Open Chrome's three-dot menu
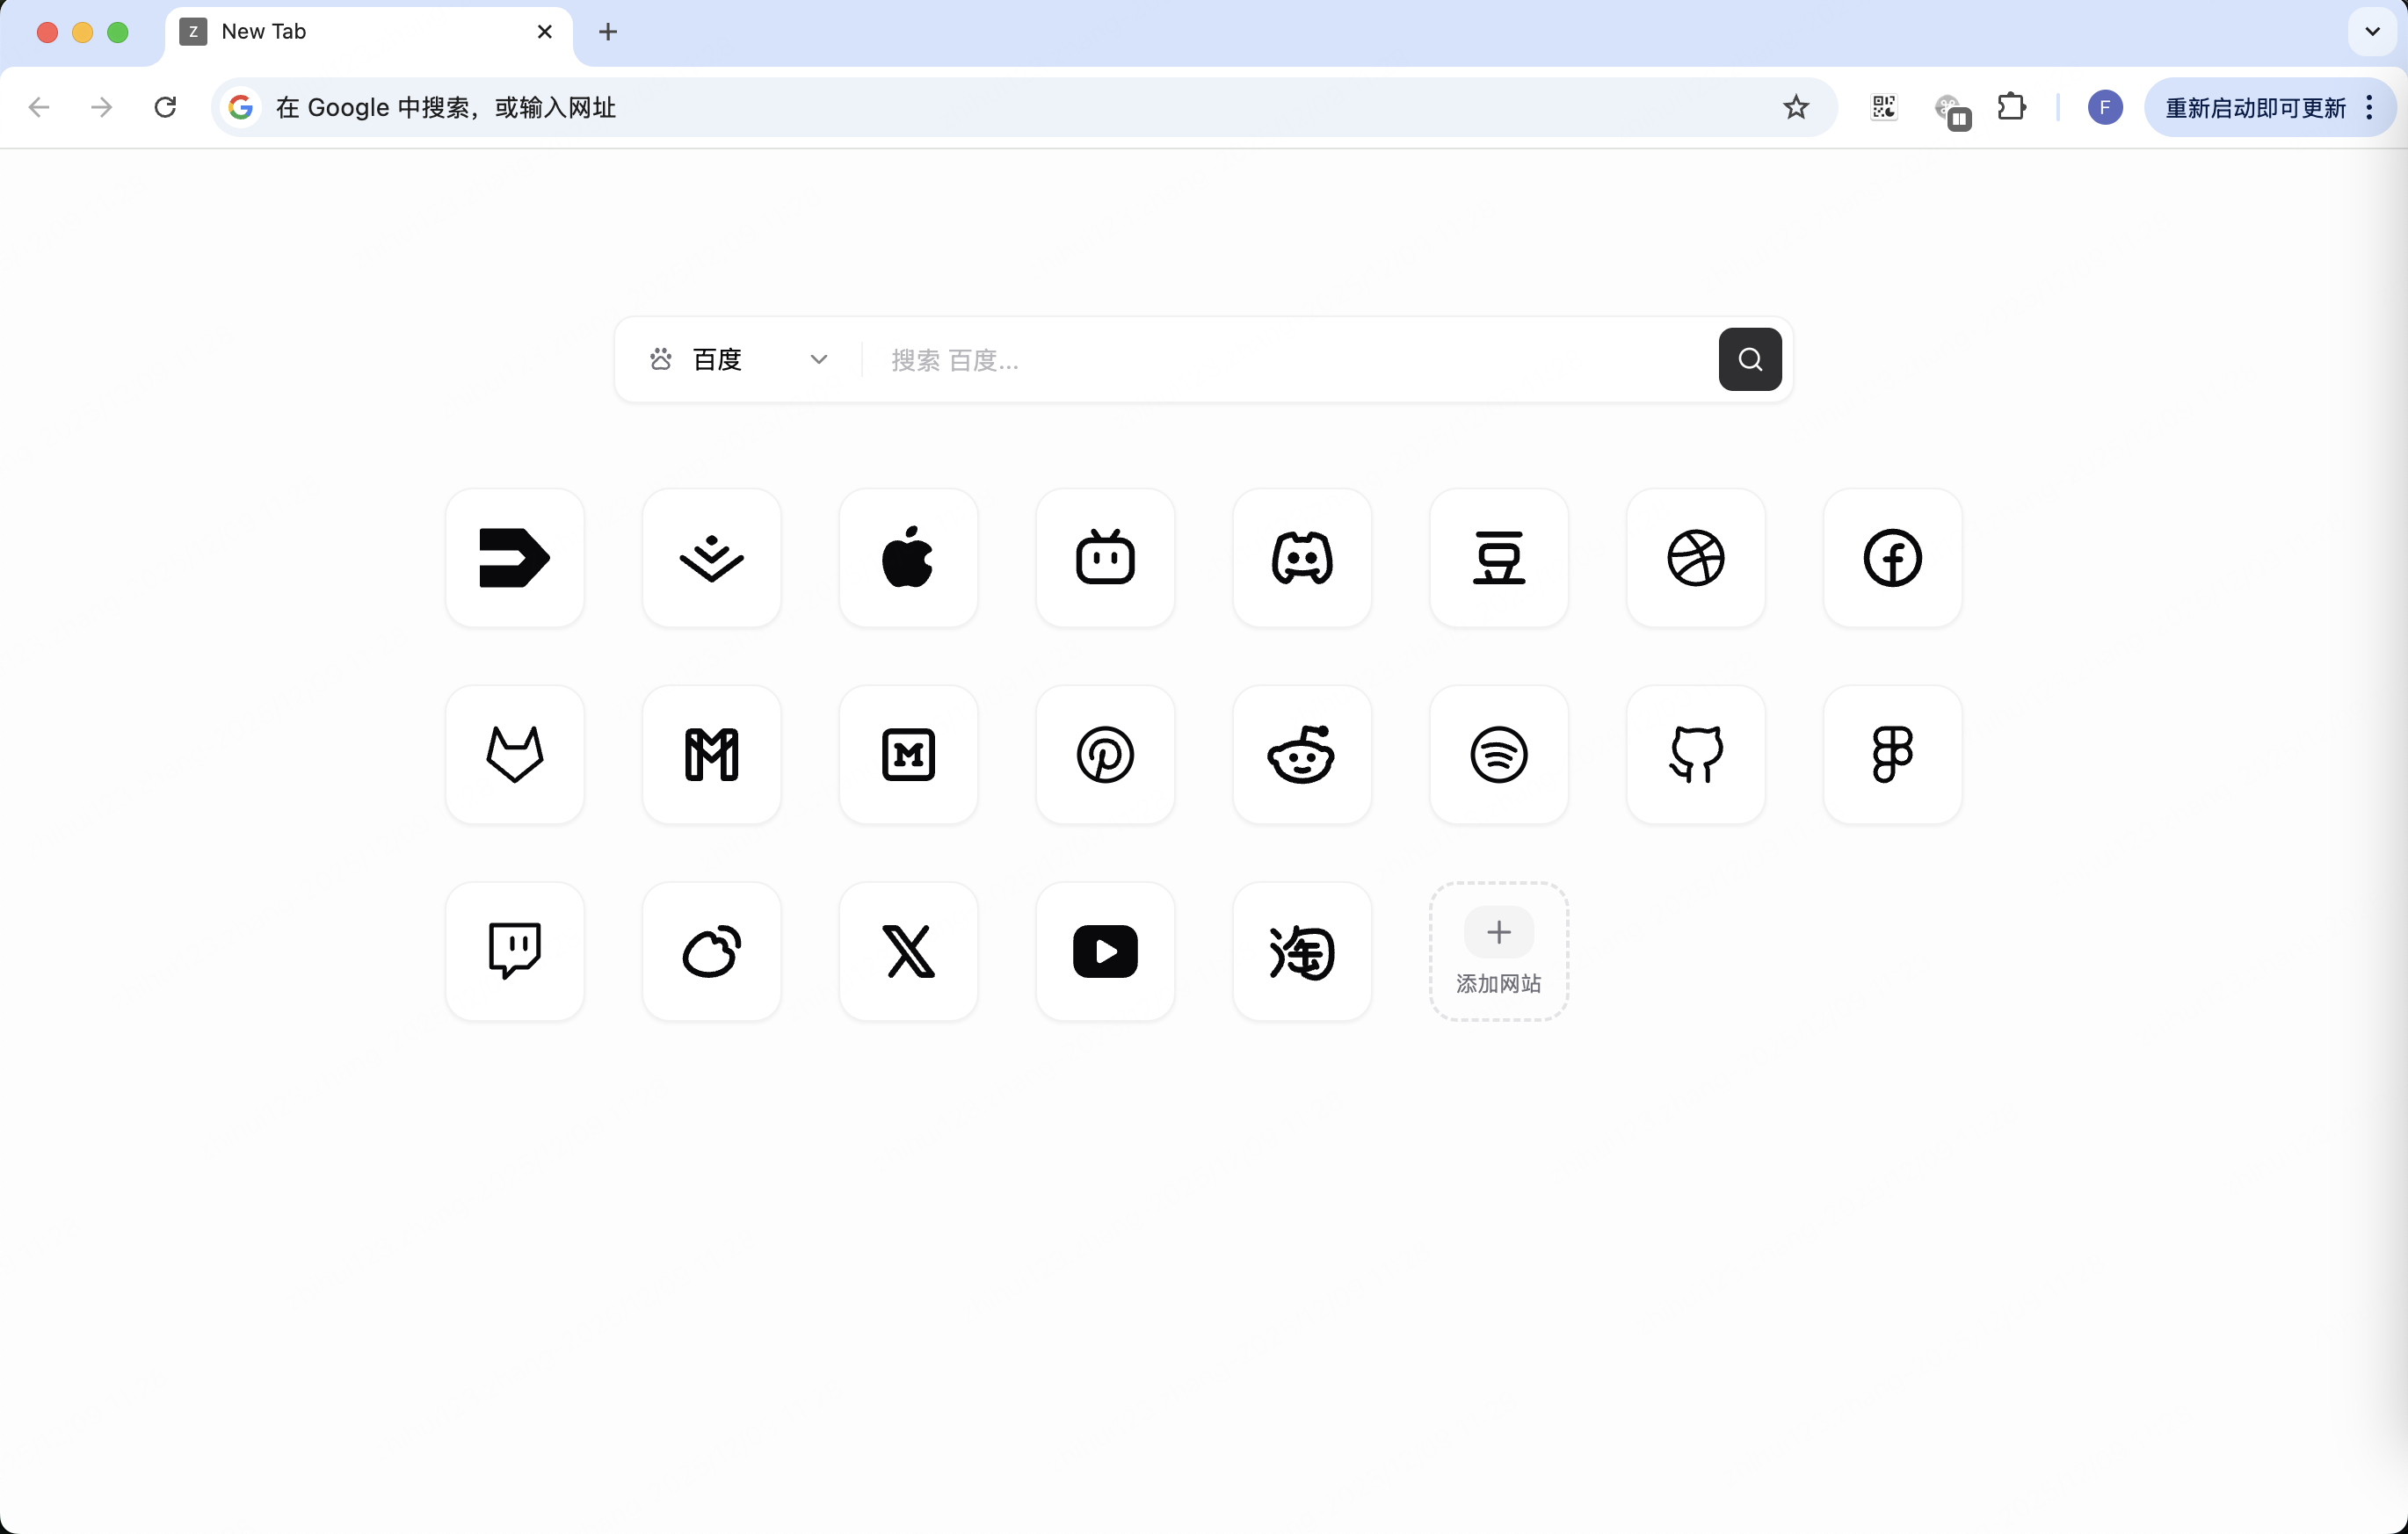 coord(2369,107)
